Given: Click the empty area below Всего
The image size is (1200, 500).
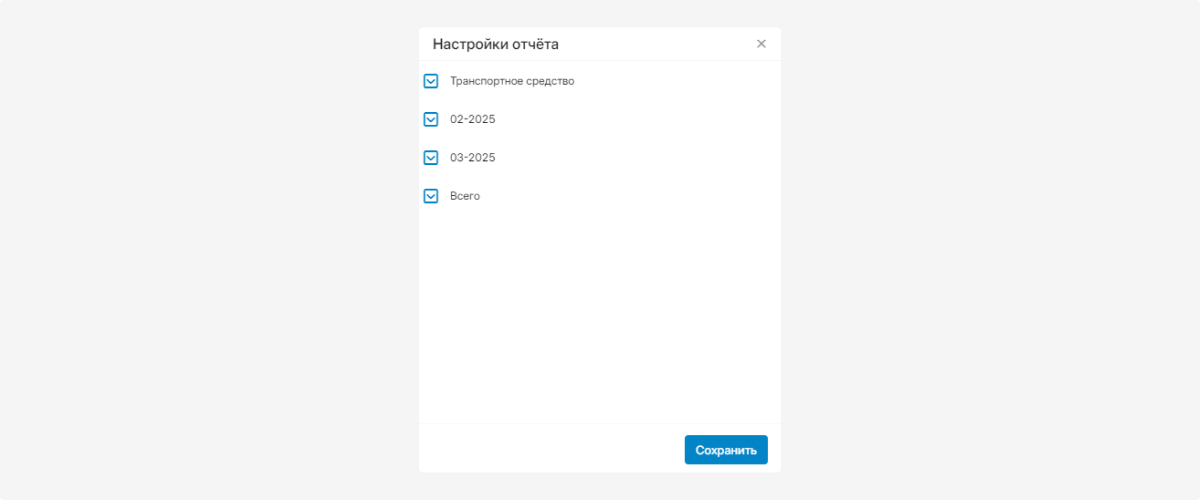Looking at the screenshot, I should [600, 310].
